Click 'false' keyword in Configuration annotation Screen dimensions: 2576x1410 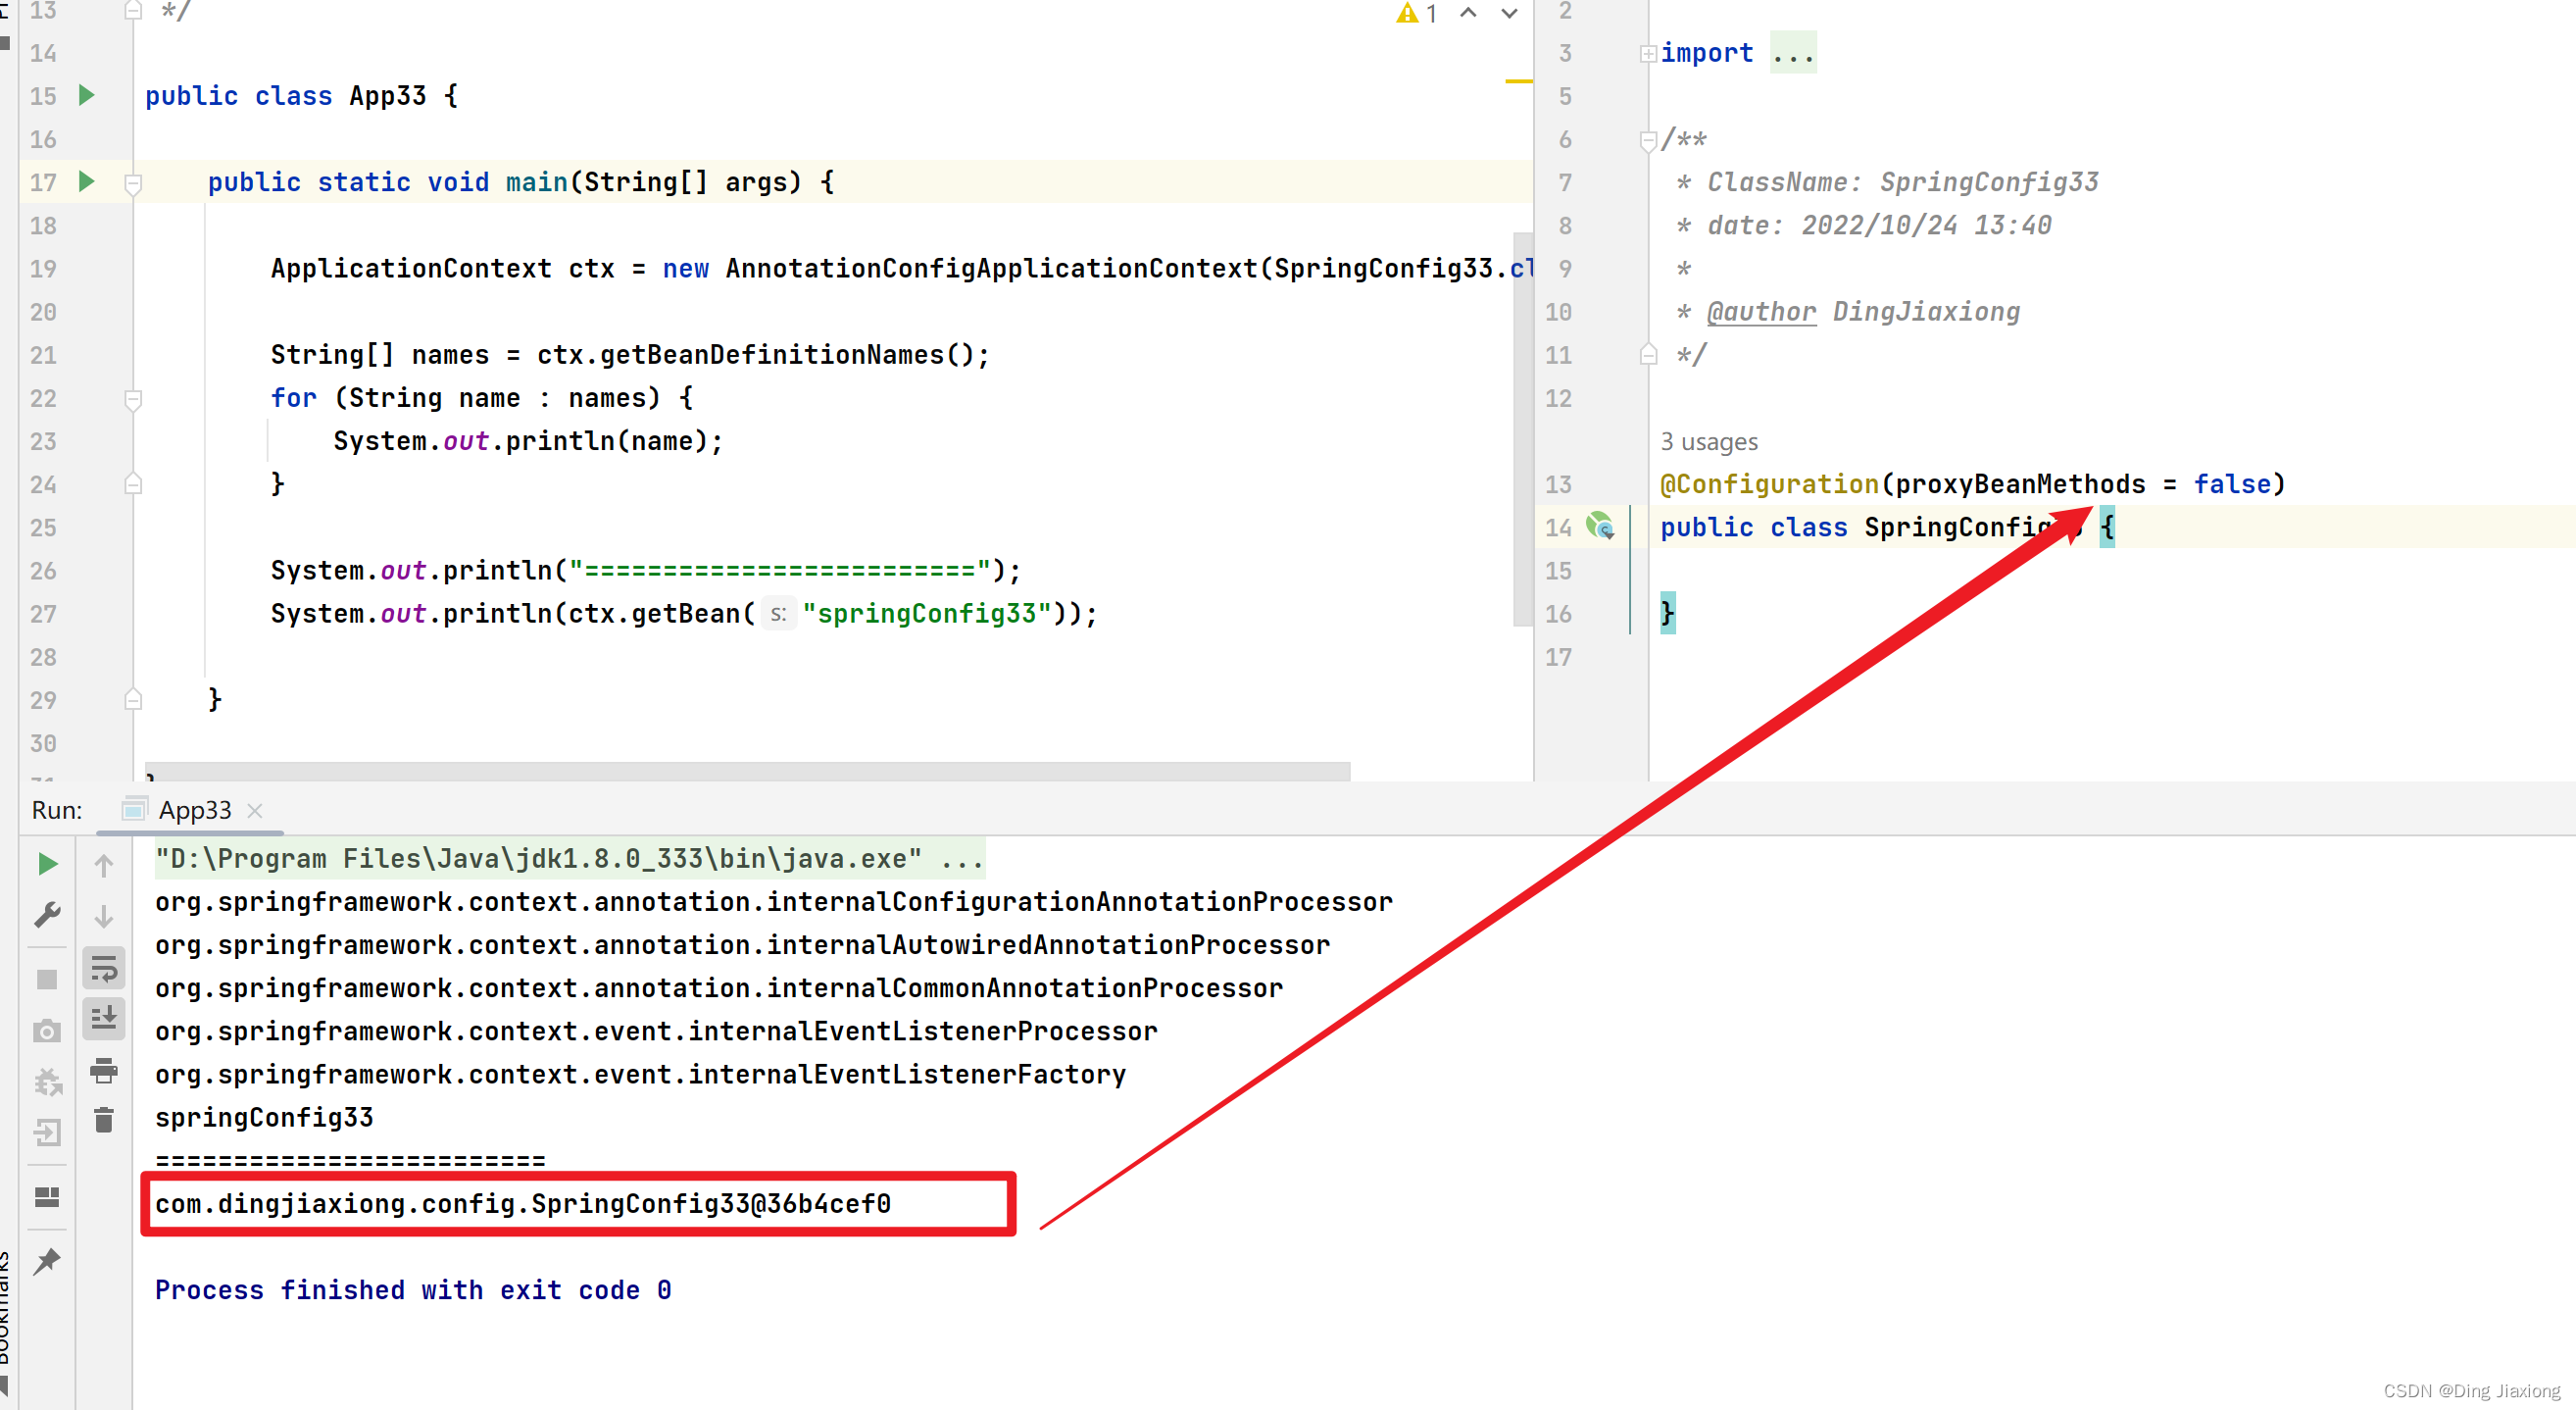click(2232, 484)
